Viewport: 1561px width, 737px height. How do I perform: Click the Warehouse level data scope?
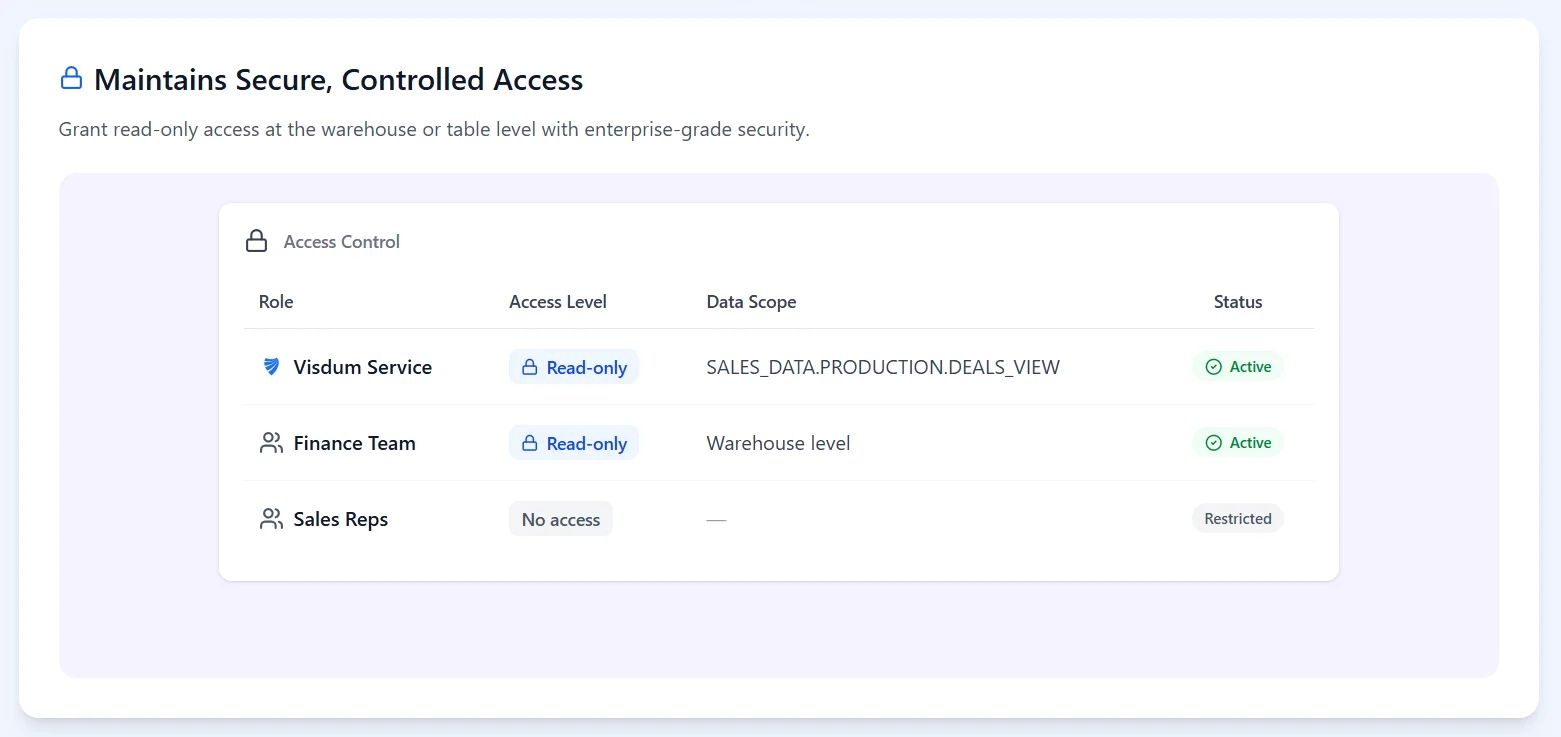tap(778, 443)
